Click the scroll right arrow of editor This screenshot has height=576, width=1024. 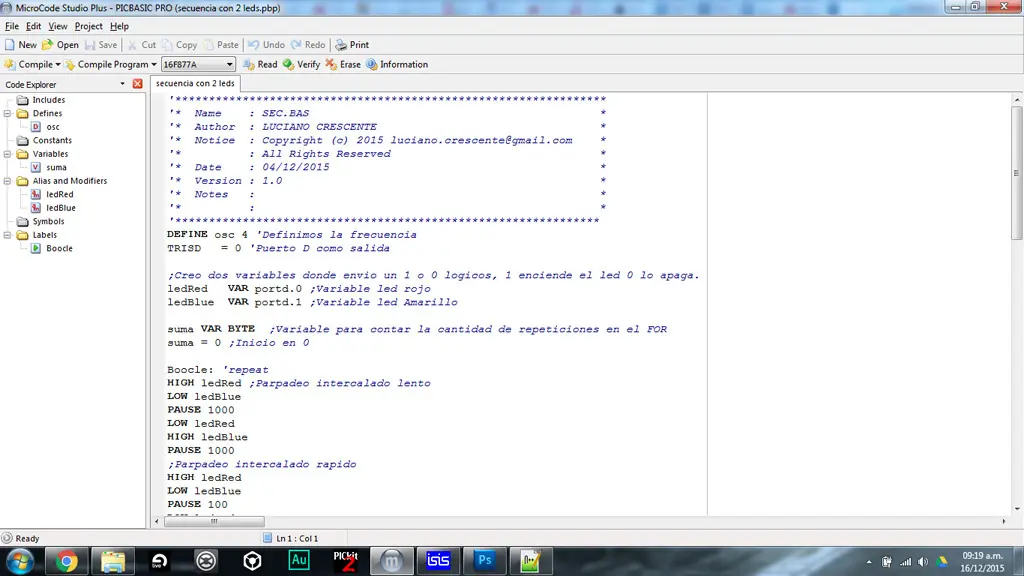coord(1004,521)
